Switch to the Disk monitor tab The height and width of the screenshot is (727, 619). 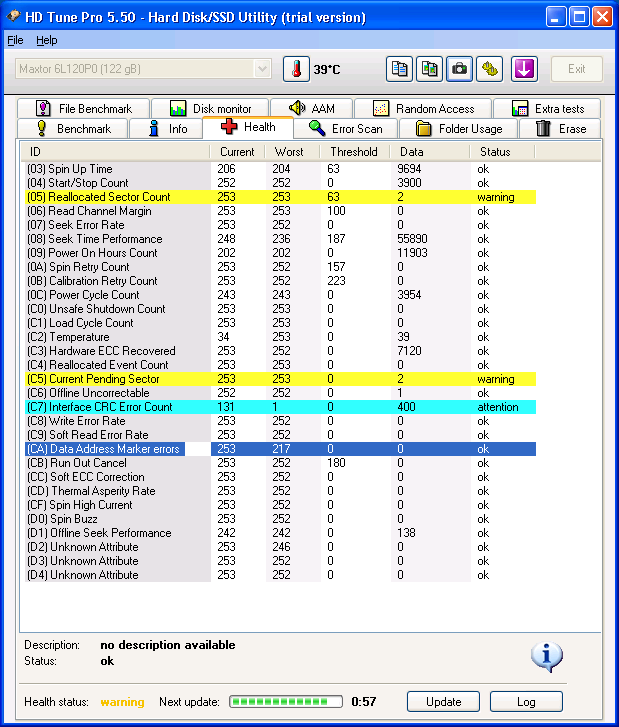[x=210, y=108]
